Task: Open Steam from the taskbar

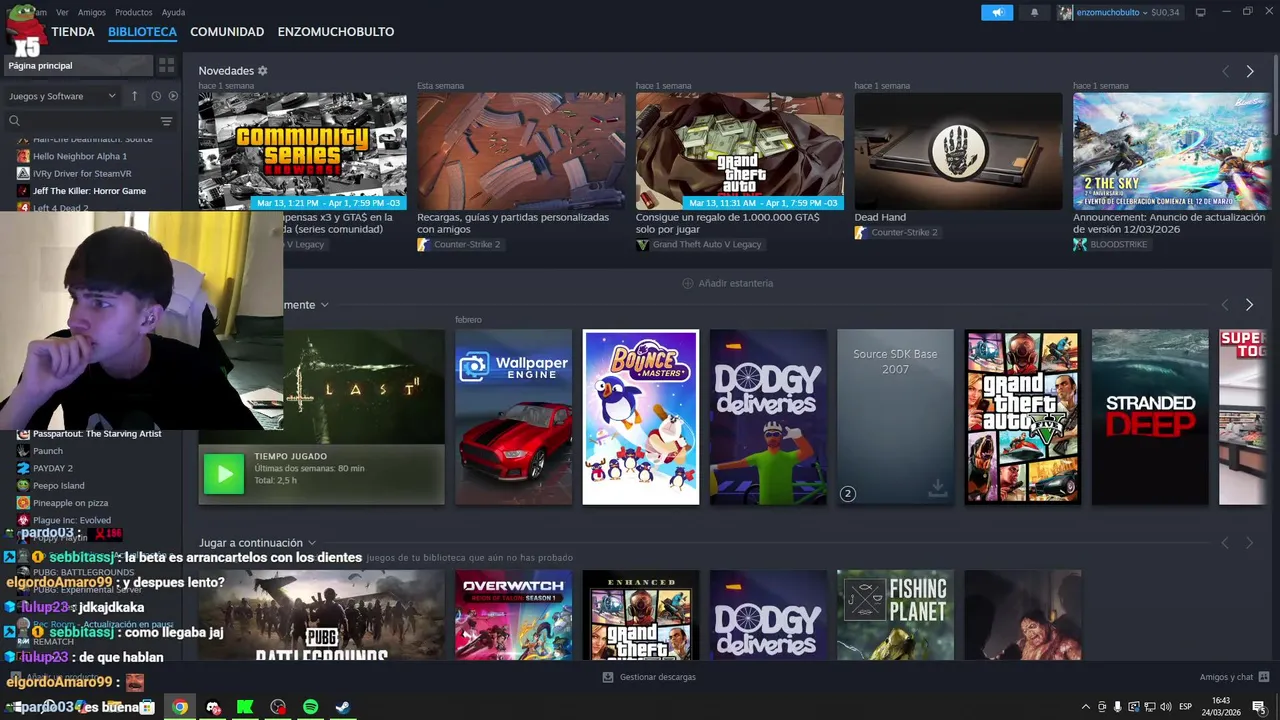Action: (342, 707)
